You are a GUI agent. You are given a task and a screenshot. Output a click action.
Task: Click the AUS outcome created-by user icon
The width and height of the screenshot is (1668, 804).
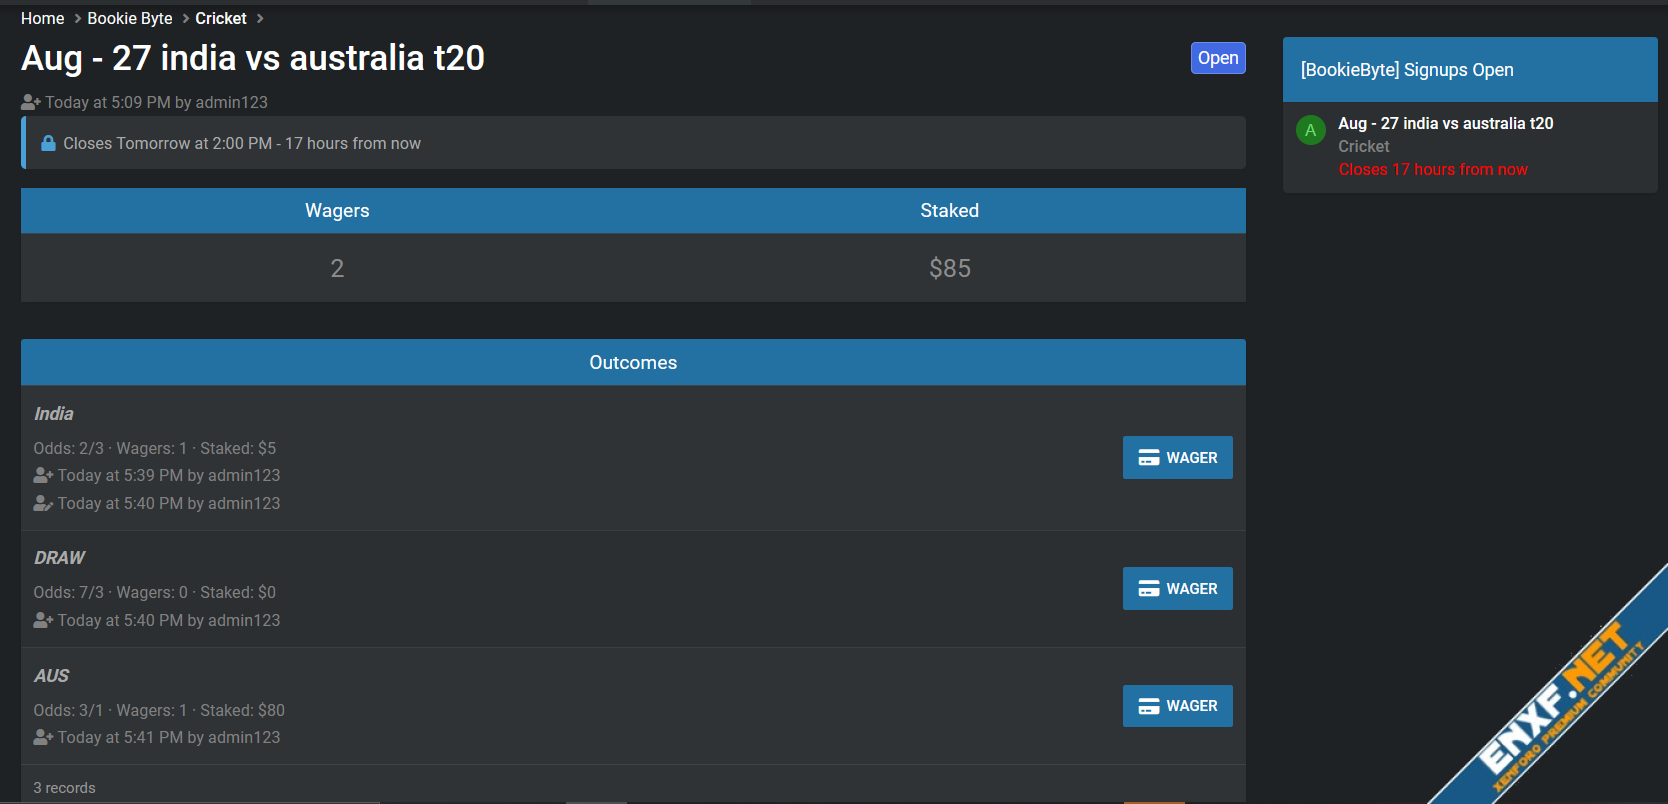pos(43,737)
